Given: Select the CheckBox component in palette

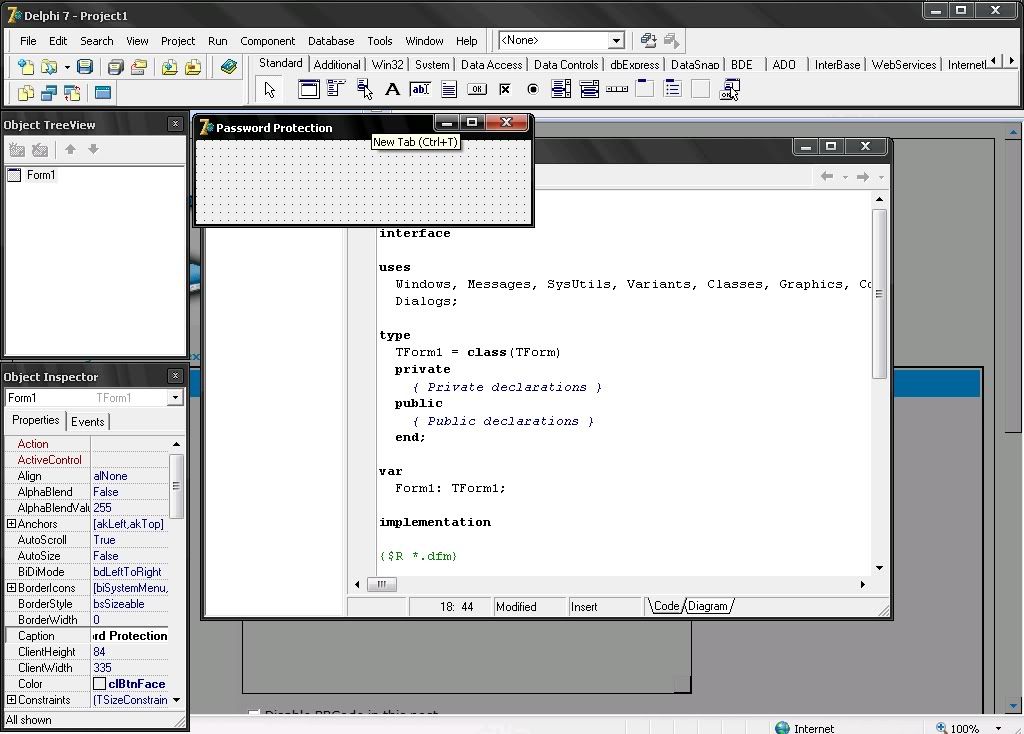Looking at the screenshot, I should 505,90.
